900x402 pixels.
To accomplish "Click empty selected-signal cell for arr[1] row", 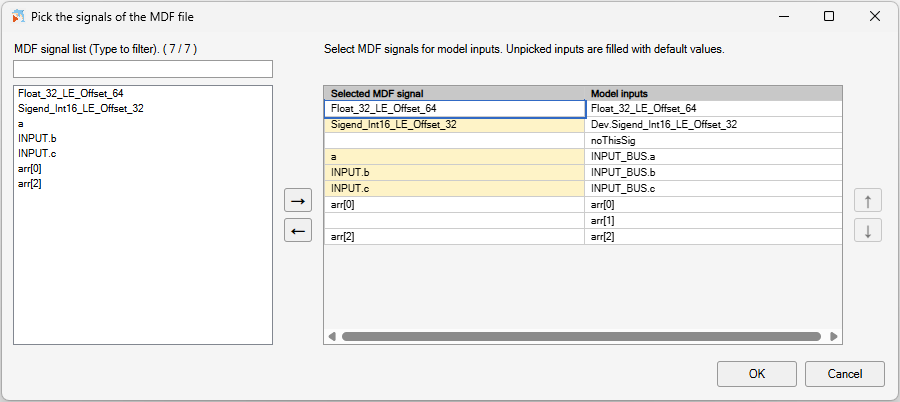I will coord(455,221).
